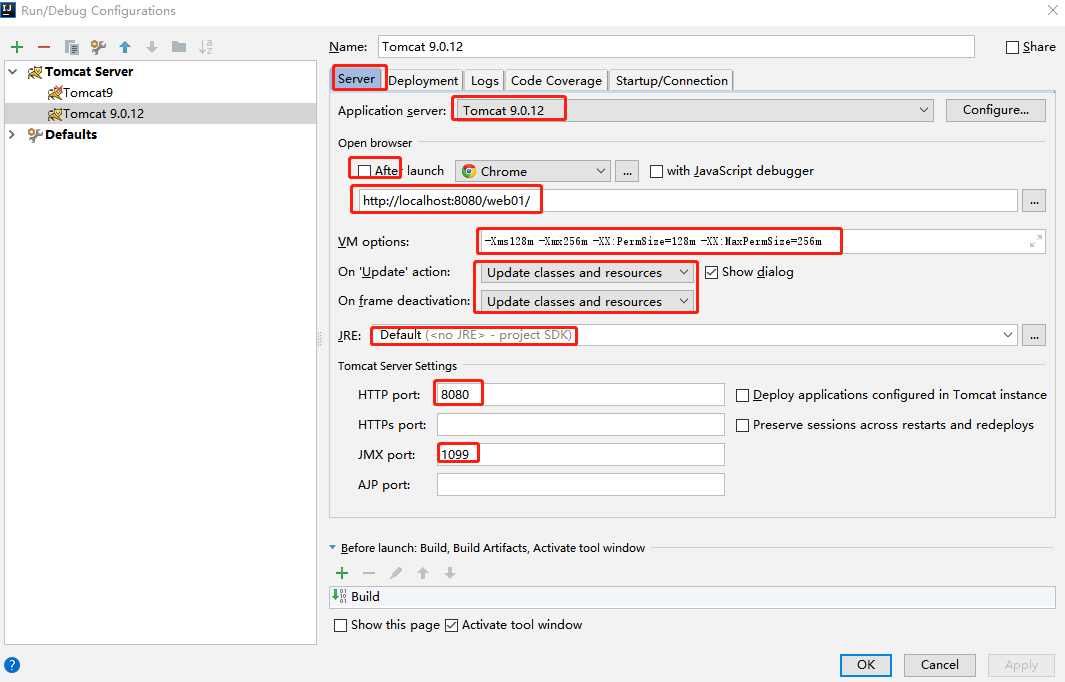
Task: Copy configuration icon in toolbar
Action: pyautogui.click(x=71, y=47)
